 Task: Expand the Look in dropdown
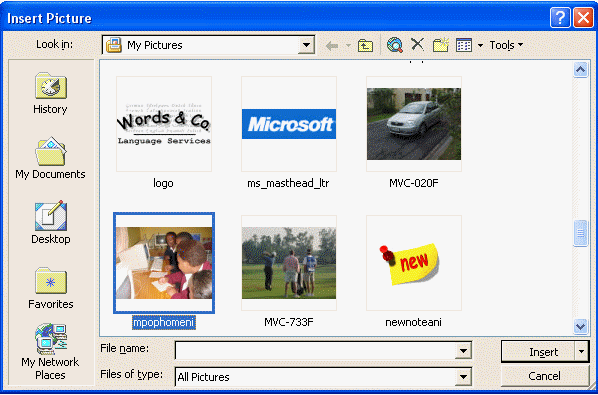(x=306, y=45)
